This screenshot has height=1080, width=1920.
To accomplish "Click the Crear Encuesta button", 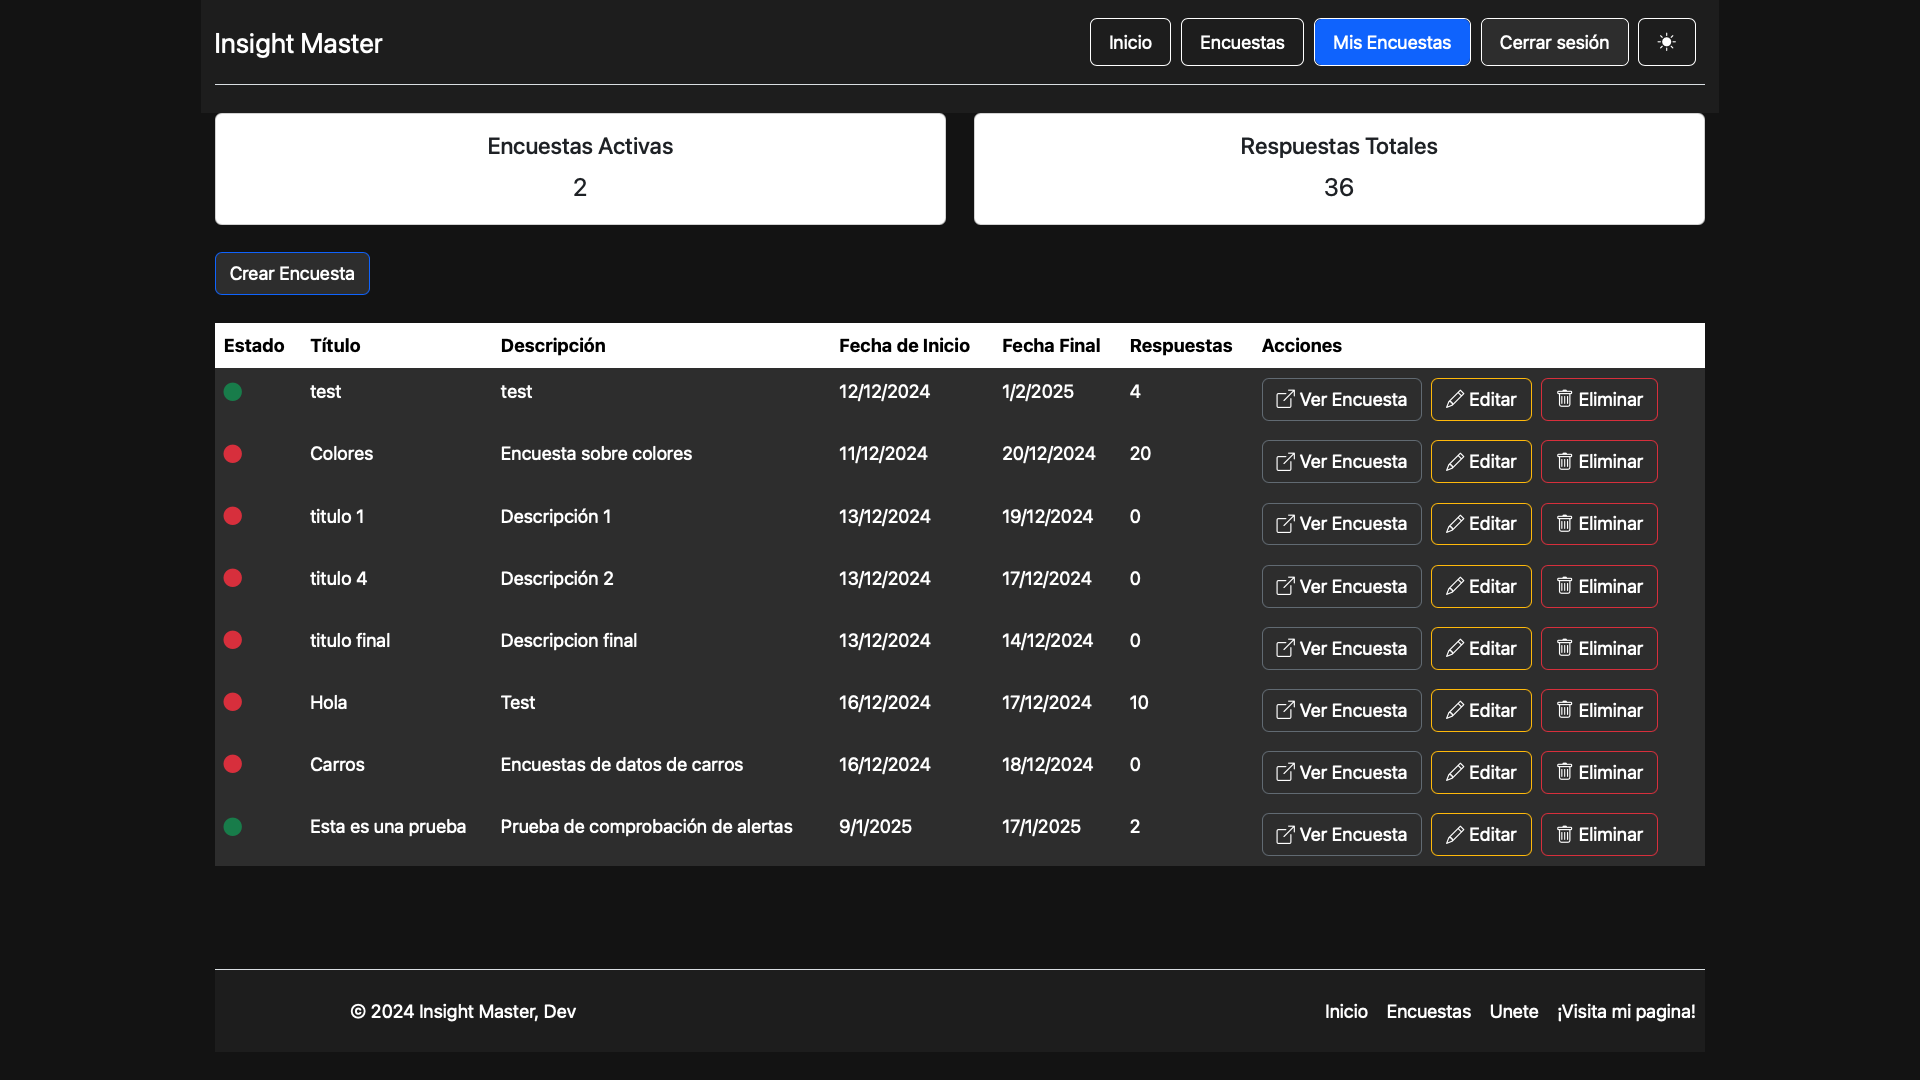I will 292,273.
